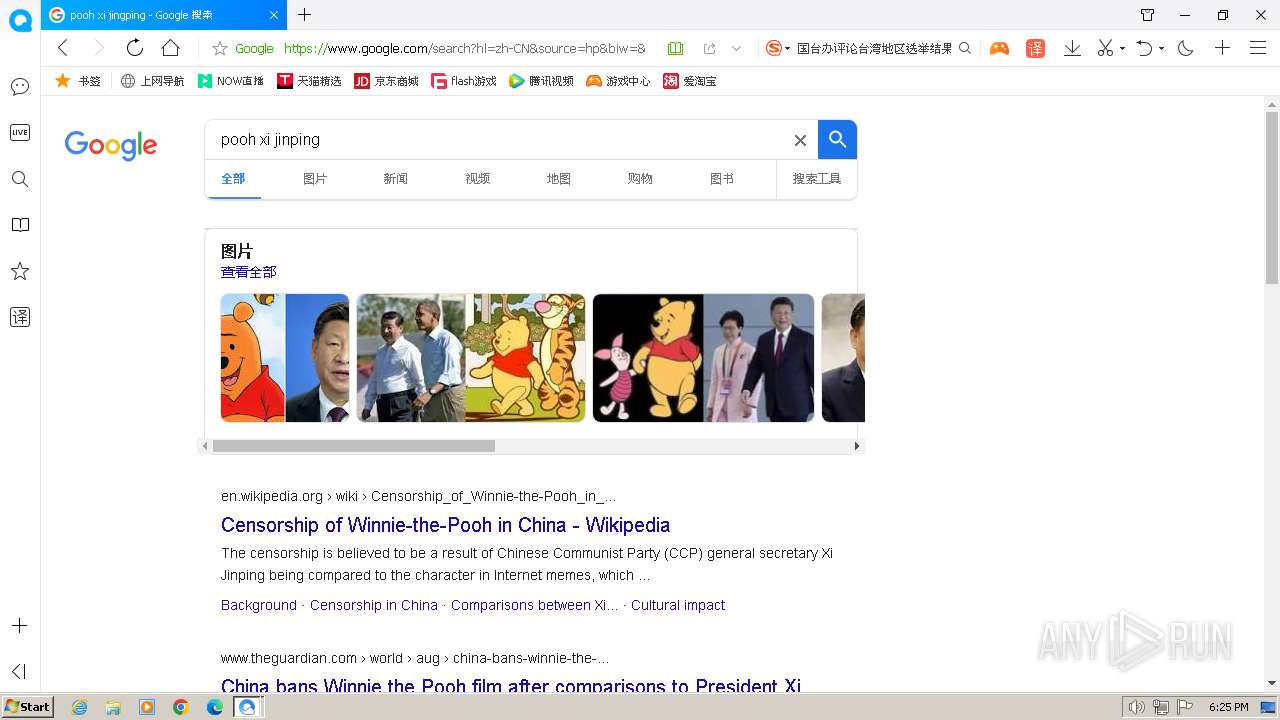Screen dimensions: 1280x720
Task: Open 爱淘宝 bookmark
Action: tap(690, 81)
